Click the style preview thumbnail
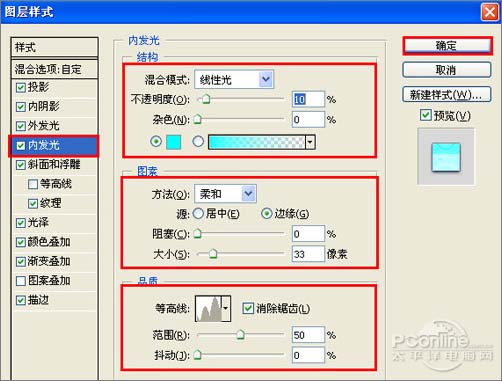This screenshot has height=381, width=502. 446,157
